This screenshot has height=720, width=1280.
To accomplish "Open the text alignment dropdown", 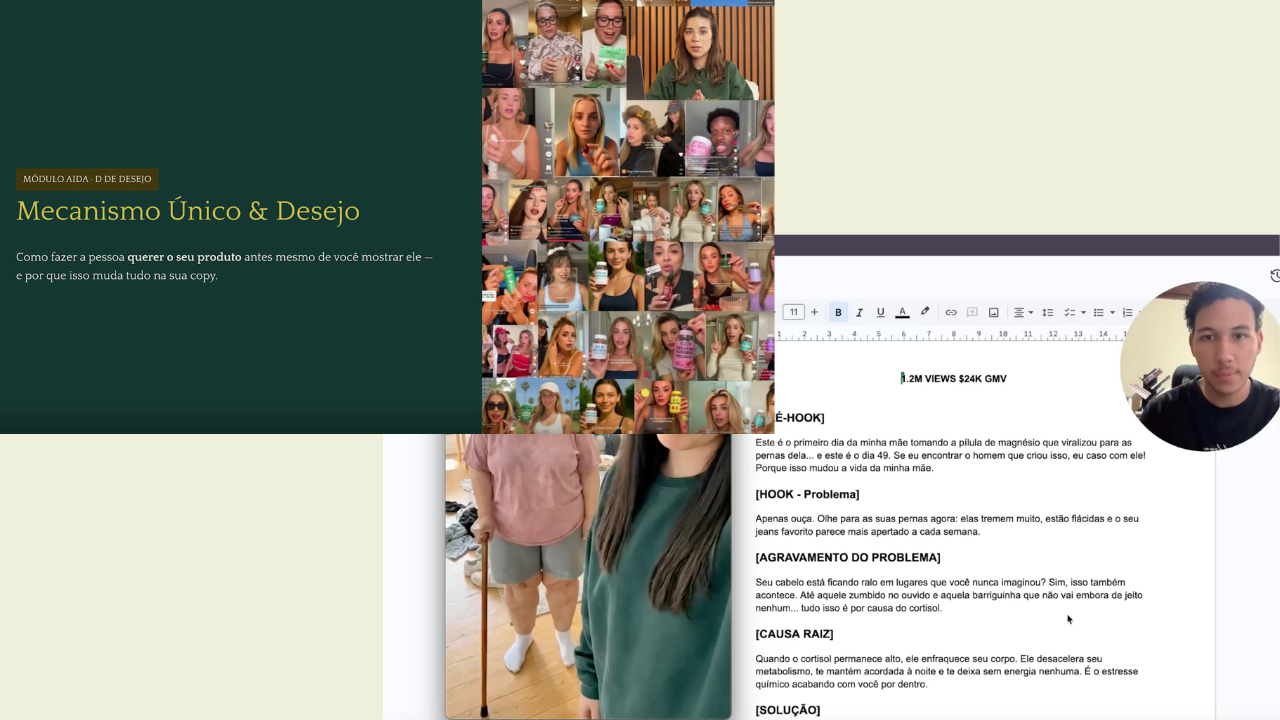I will (1023, 312).
